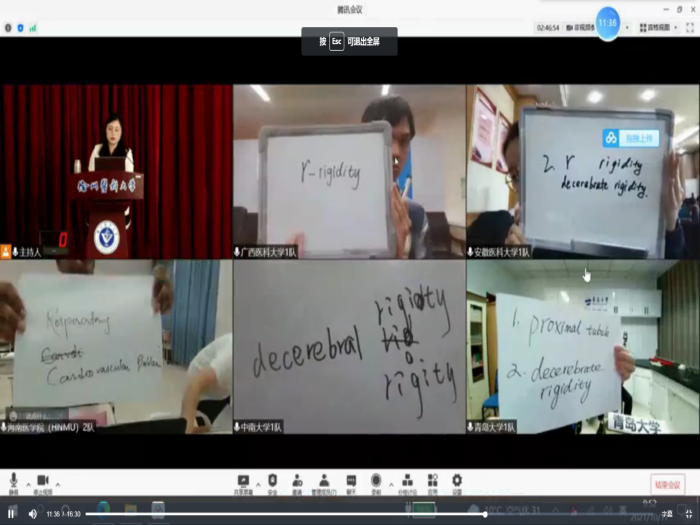Click the 11:36 floating timer bubble
The width and height of the screenshot is (700, 525).
[608, 23]
